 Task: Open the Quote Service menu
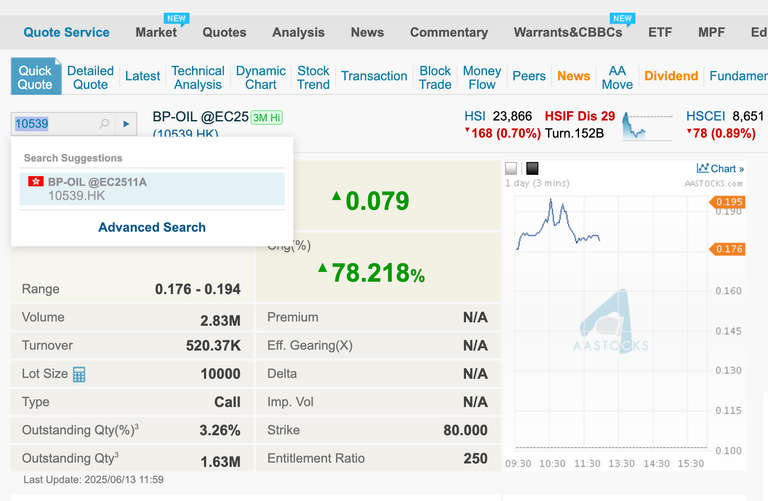(67, 32)
